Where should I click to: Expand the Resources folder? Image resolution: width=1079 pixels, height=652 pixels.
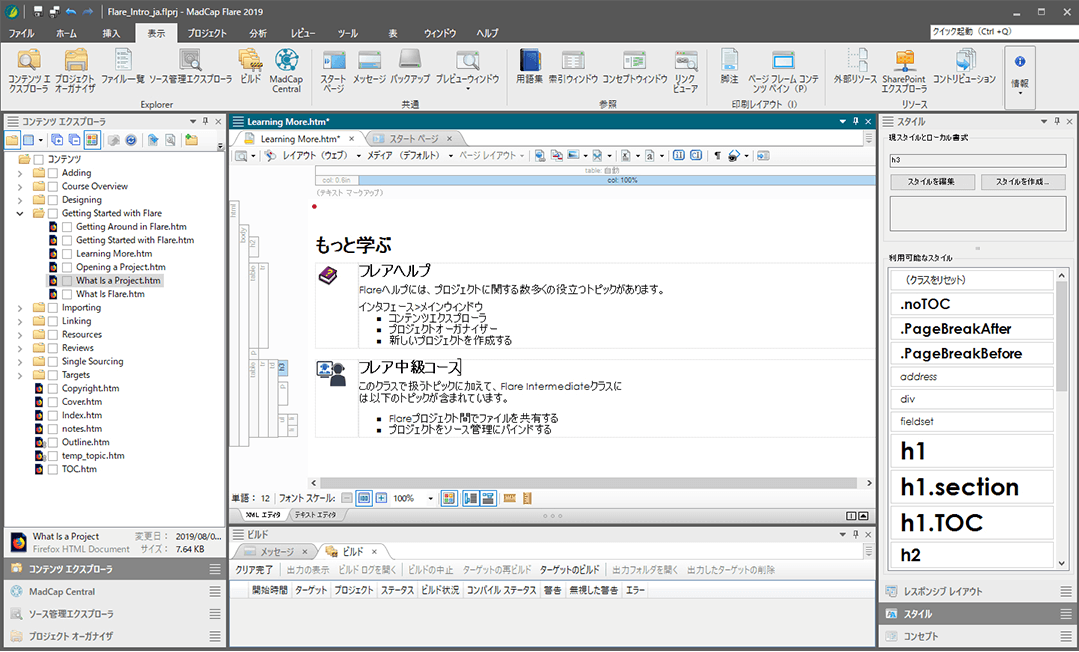pyautogui.click(x=20, y=335)
